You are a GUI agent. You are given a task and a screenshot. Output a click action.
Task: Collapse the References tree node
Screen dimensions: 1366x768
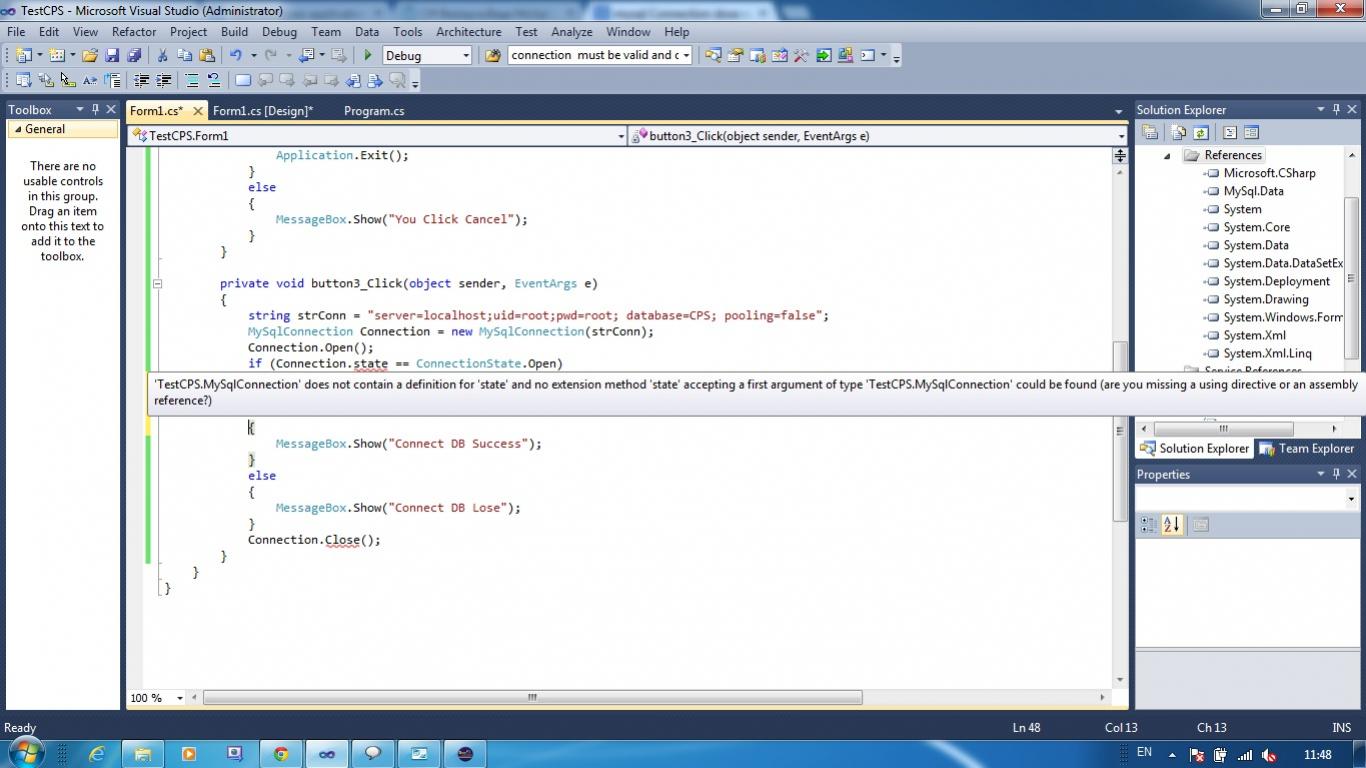point(1167,155)
